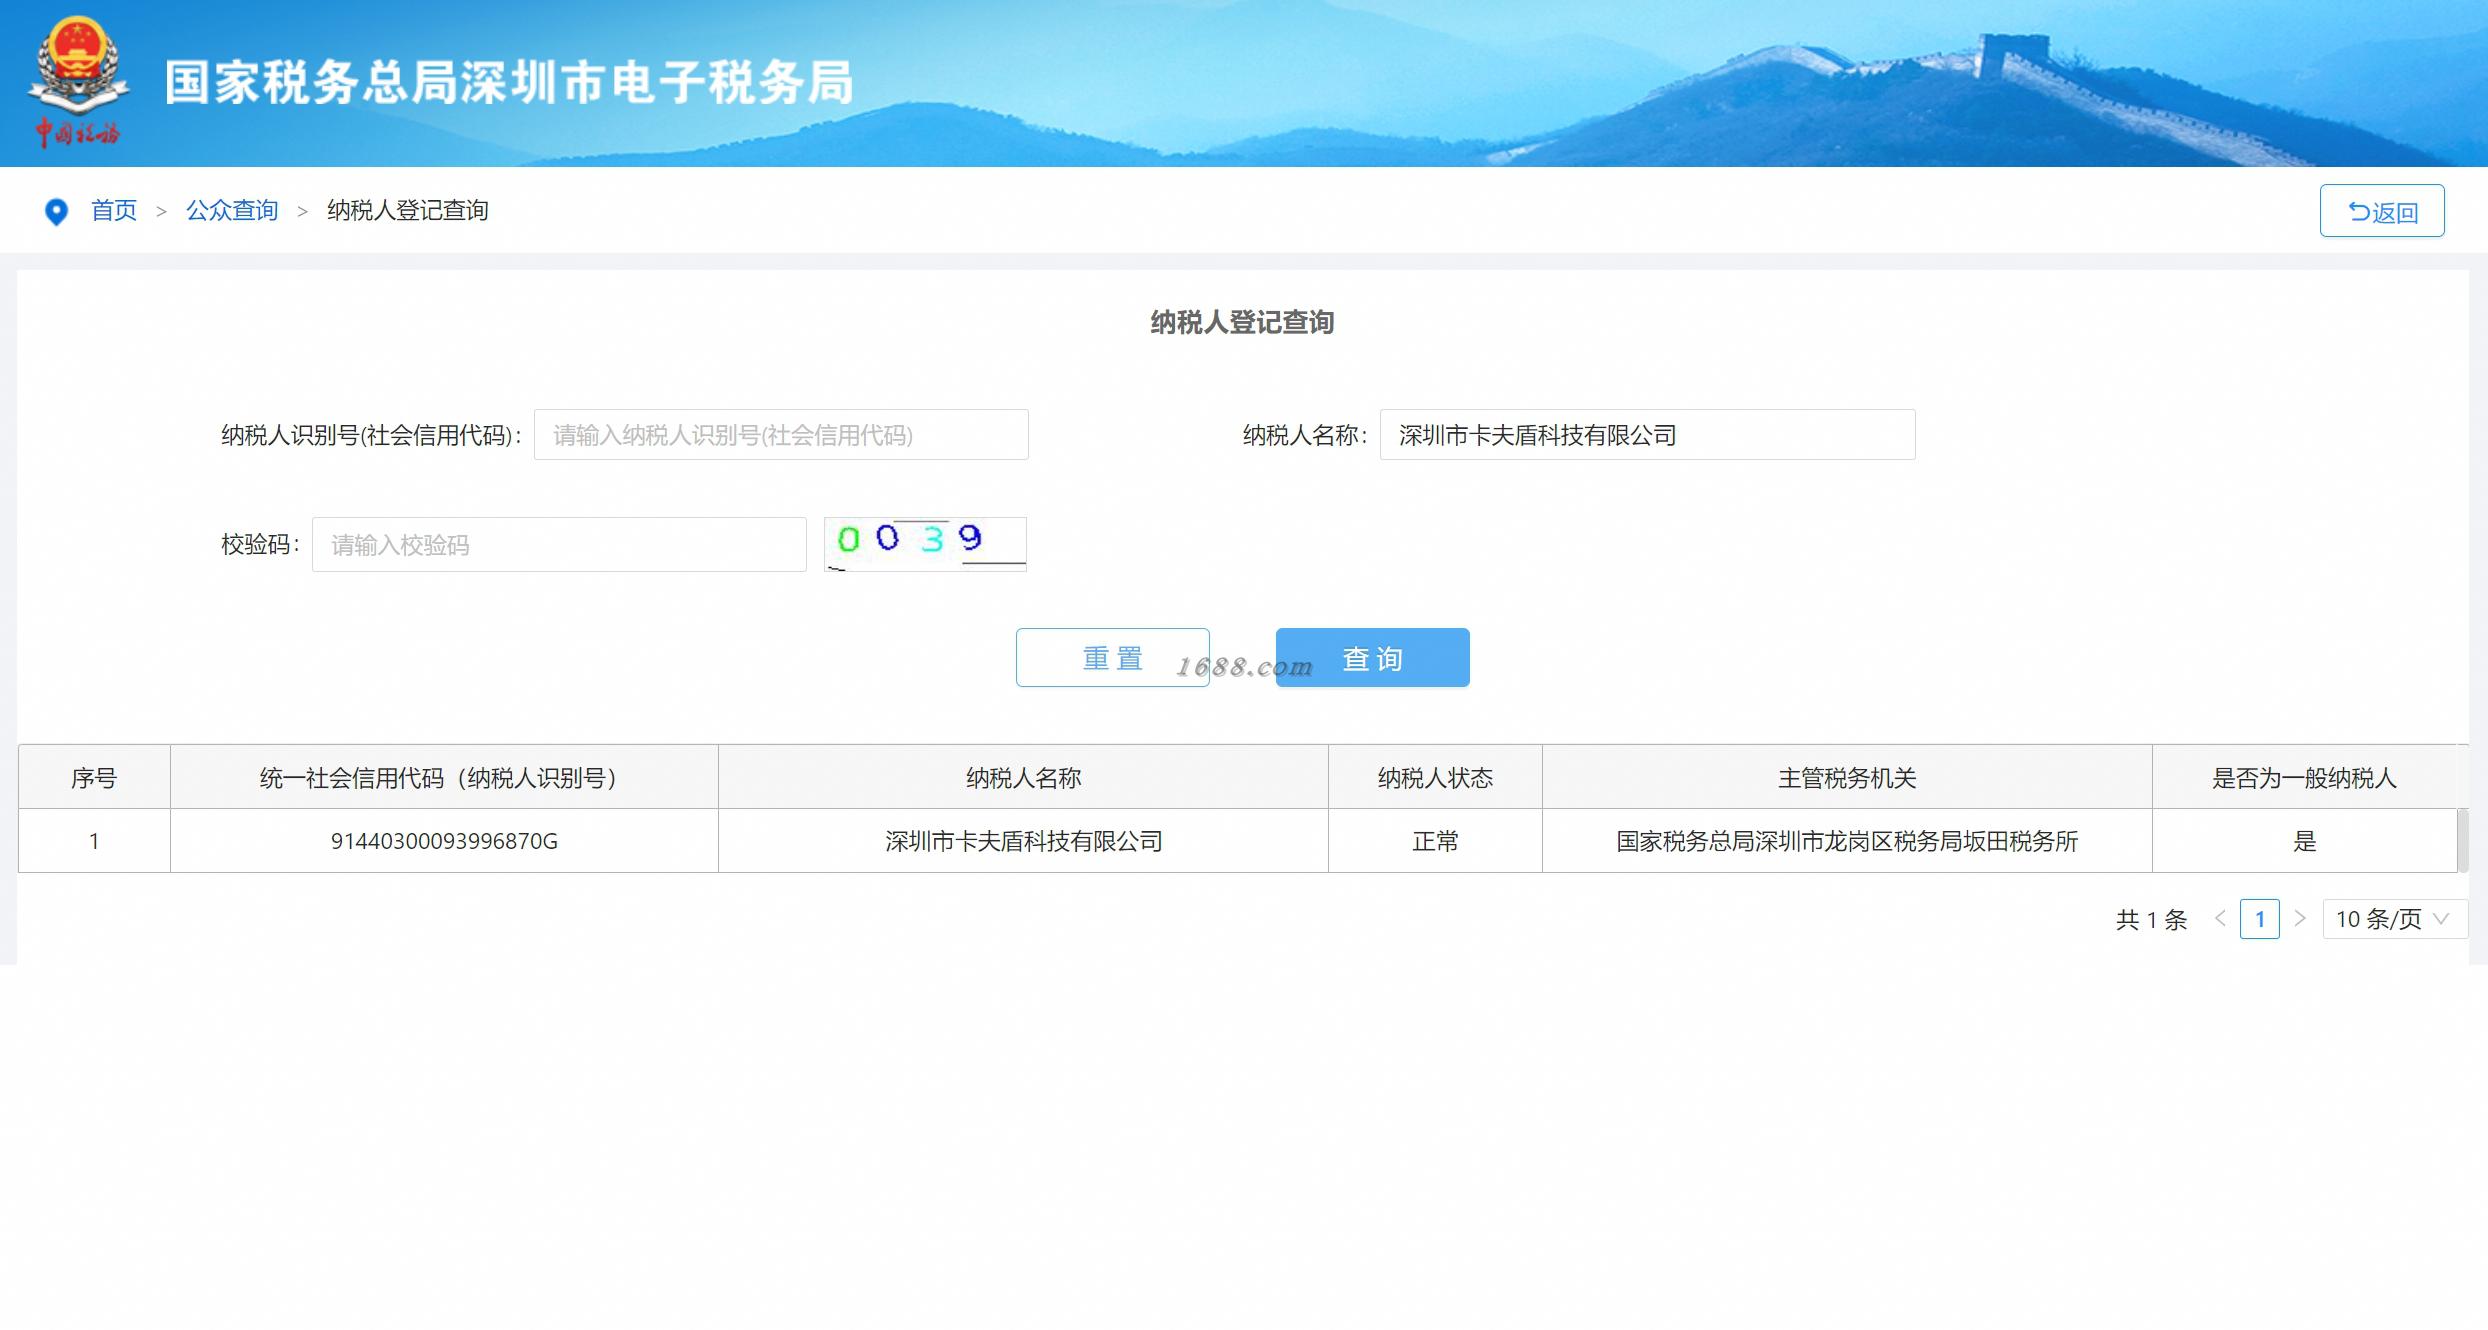Screen dimensions: 2488x1330
Task: Click the blue location pin icon
Action: click(x=56, y=212)
